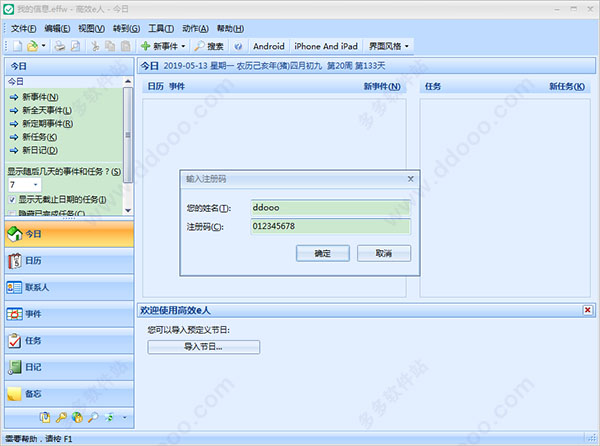600x446 pixels.
Task: Expand the 新事件 dropdown arrow
Action: [x=183, y=46]
